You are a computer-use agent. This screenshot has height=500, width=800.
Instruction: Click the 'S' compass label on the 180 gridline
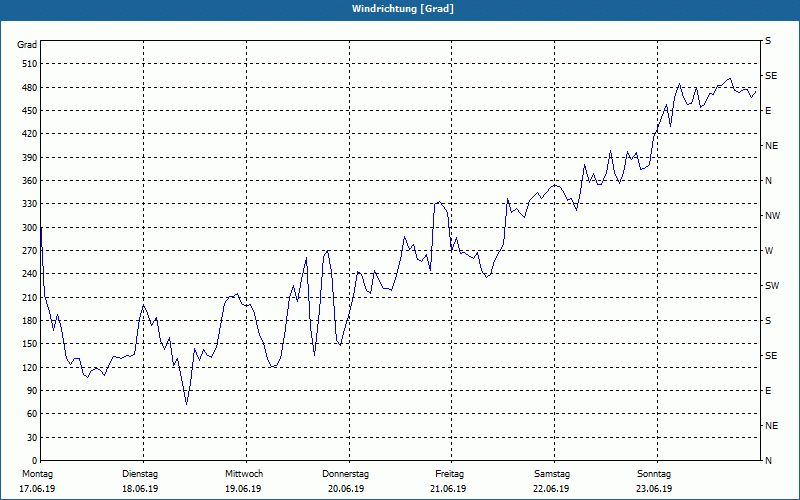pos(768,321)
